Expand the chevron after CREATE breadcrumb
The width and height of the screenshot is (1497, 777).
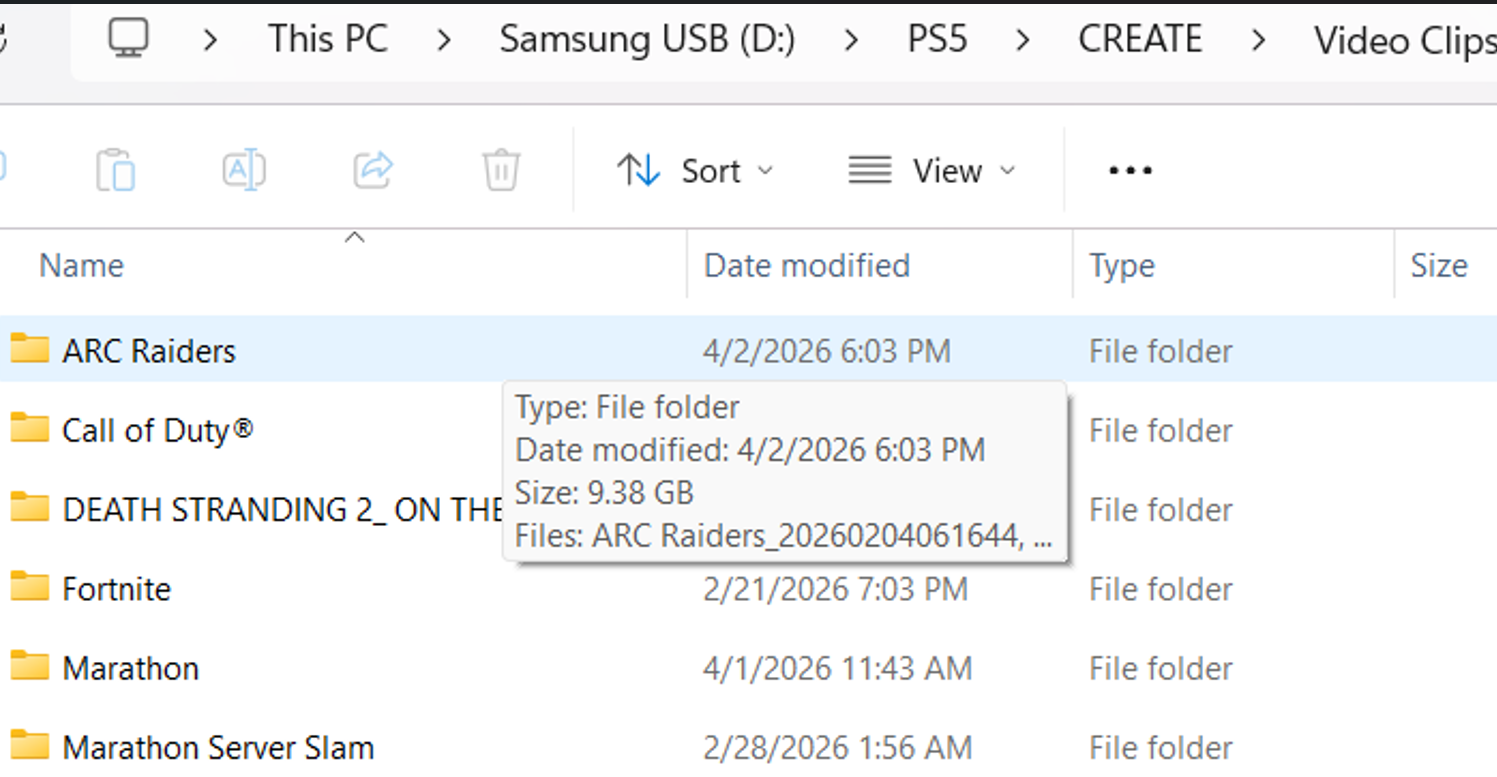click(x=1258, y=40)
